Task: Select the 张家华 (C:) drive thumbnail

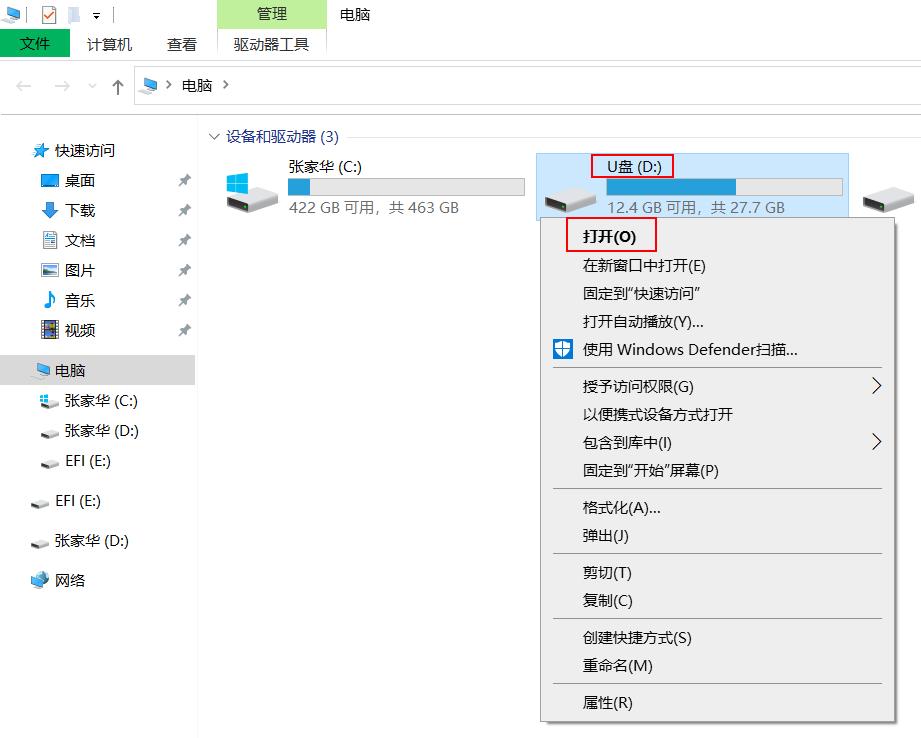Action: point(250,190)
